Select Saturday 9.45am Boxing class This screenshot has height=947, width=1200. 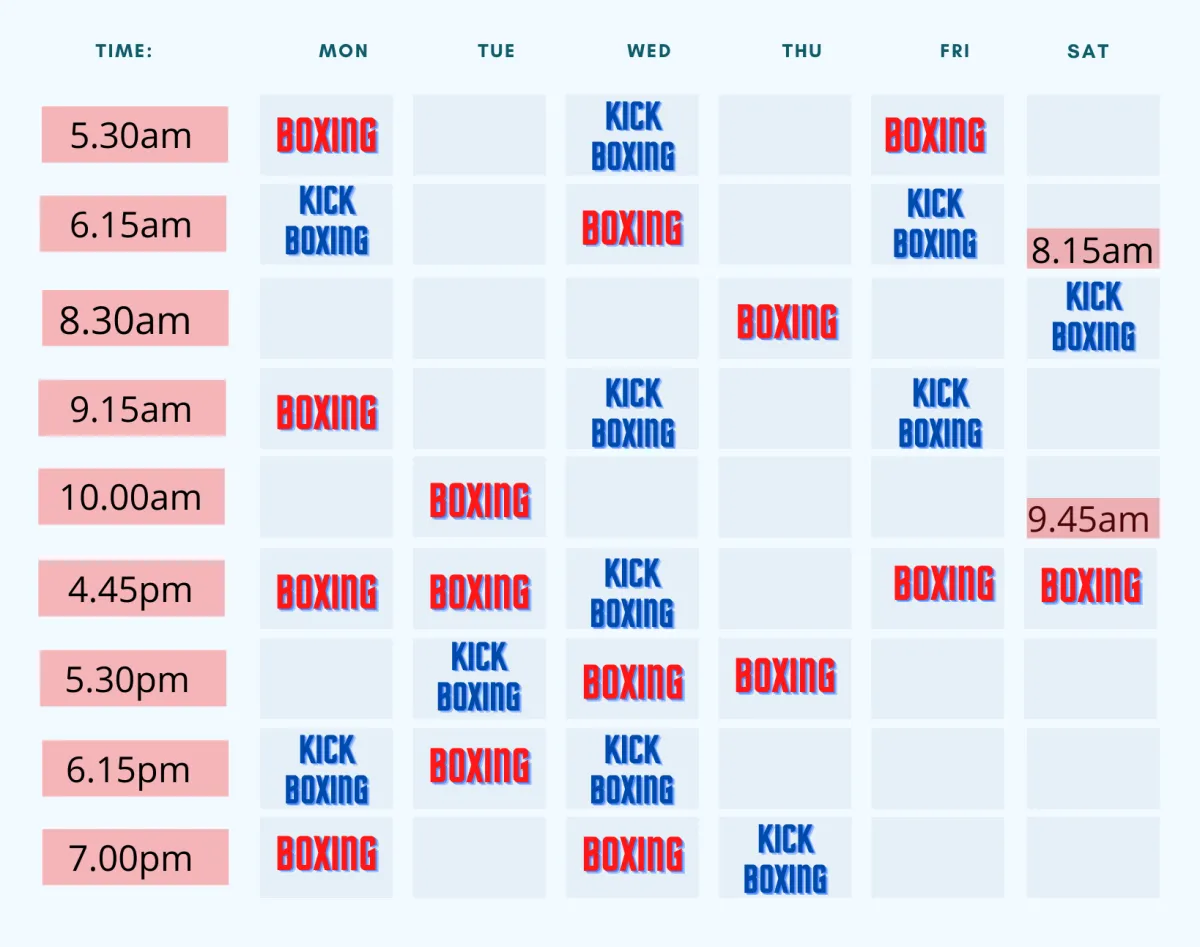coord(1091,588)
